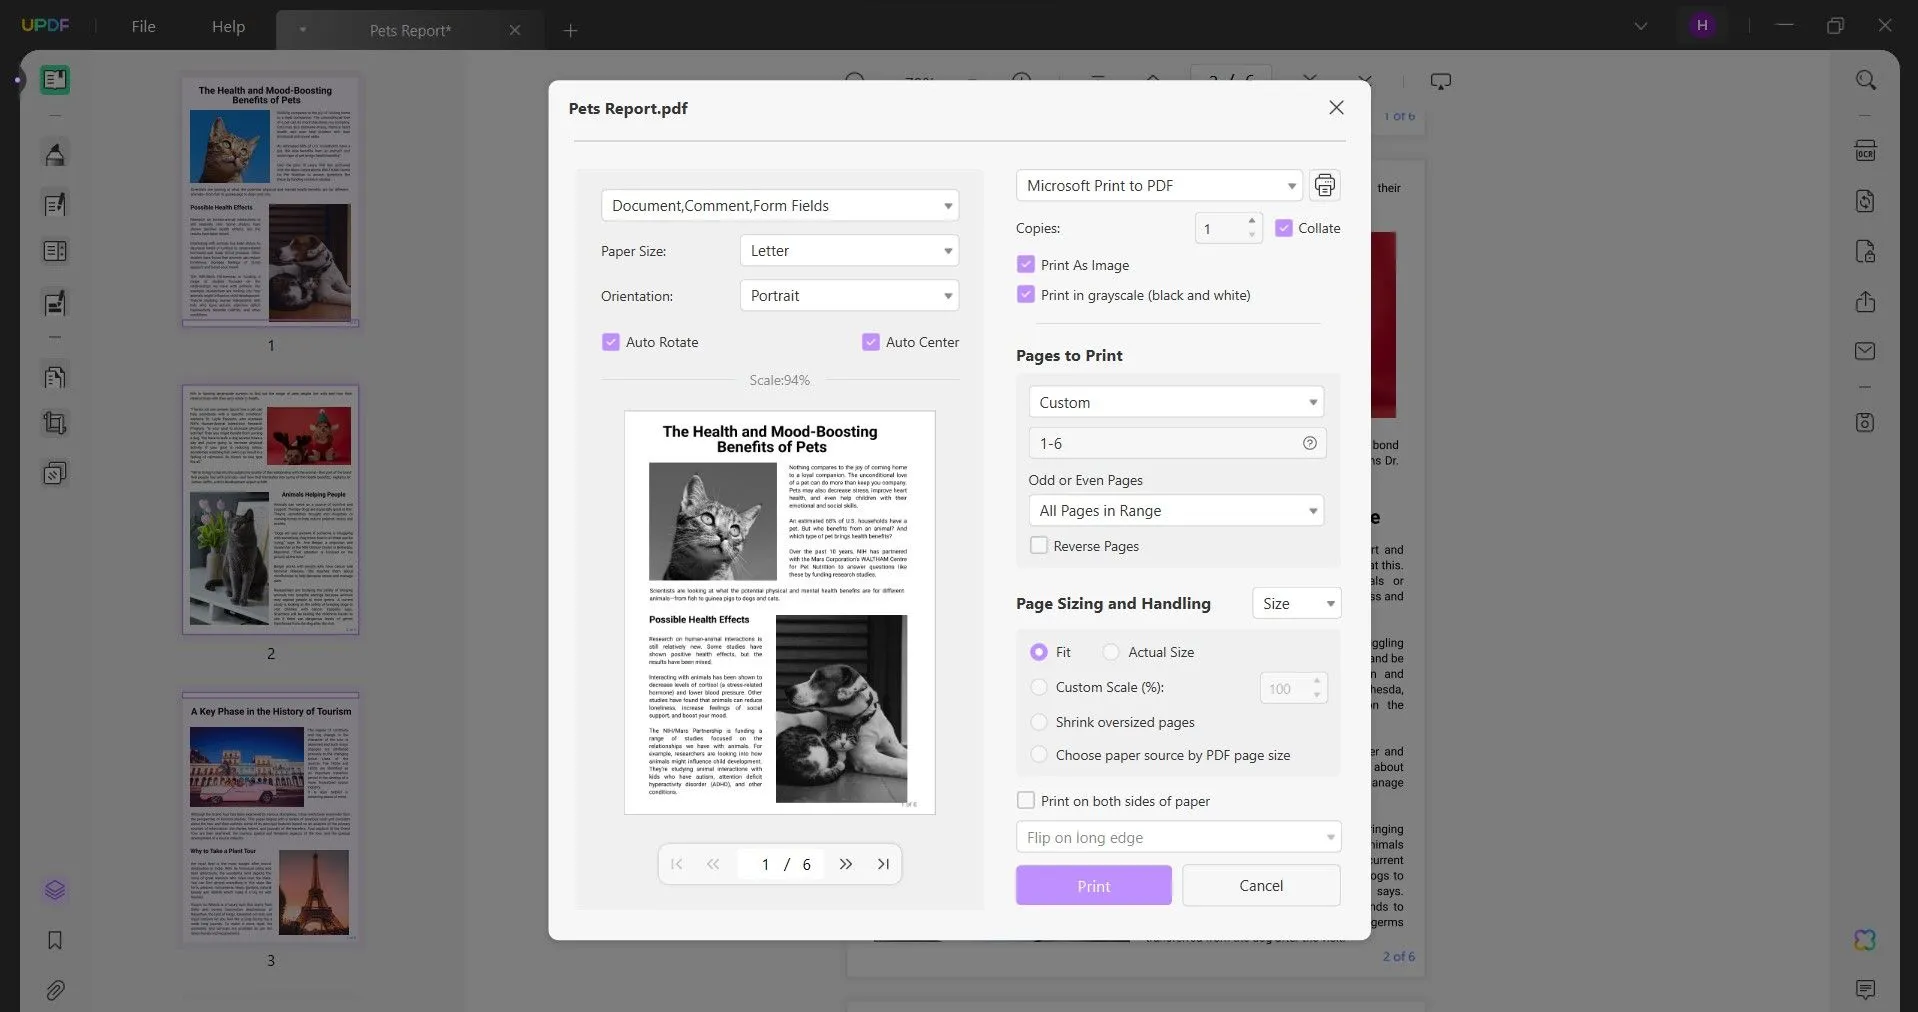Click the printer properties icon beside printer name

click(x=1325, y=185)
